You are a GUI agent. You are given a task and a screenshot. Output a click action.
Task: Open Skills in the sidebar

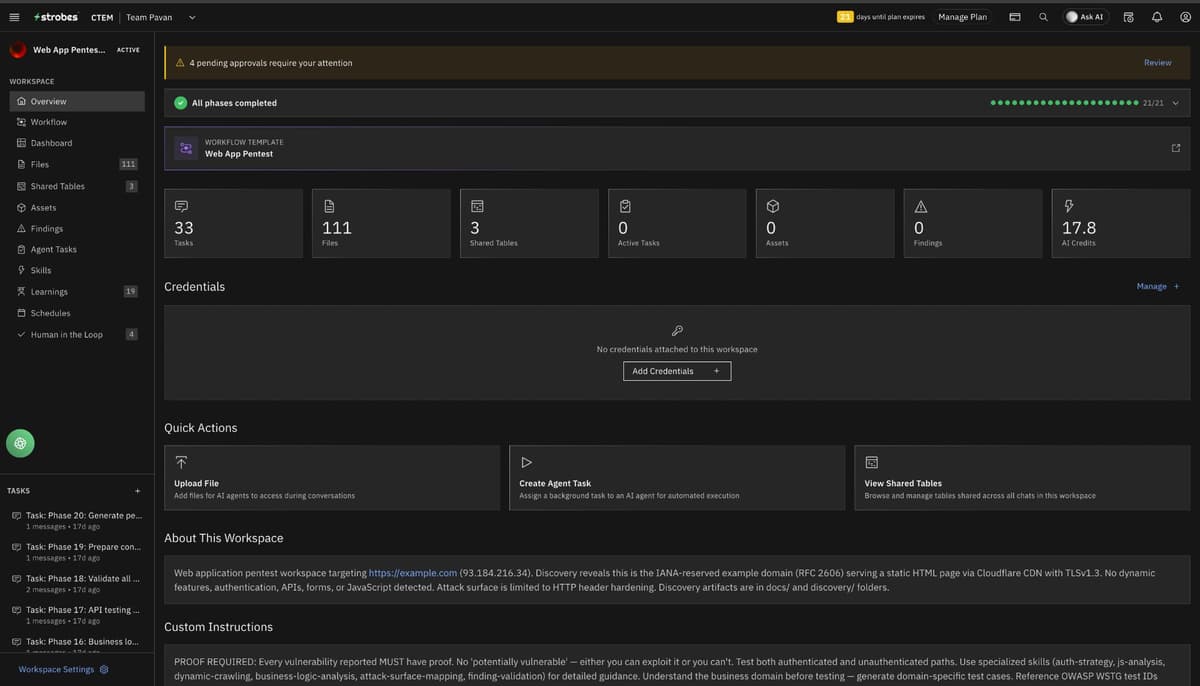point(77,270)
